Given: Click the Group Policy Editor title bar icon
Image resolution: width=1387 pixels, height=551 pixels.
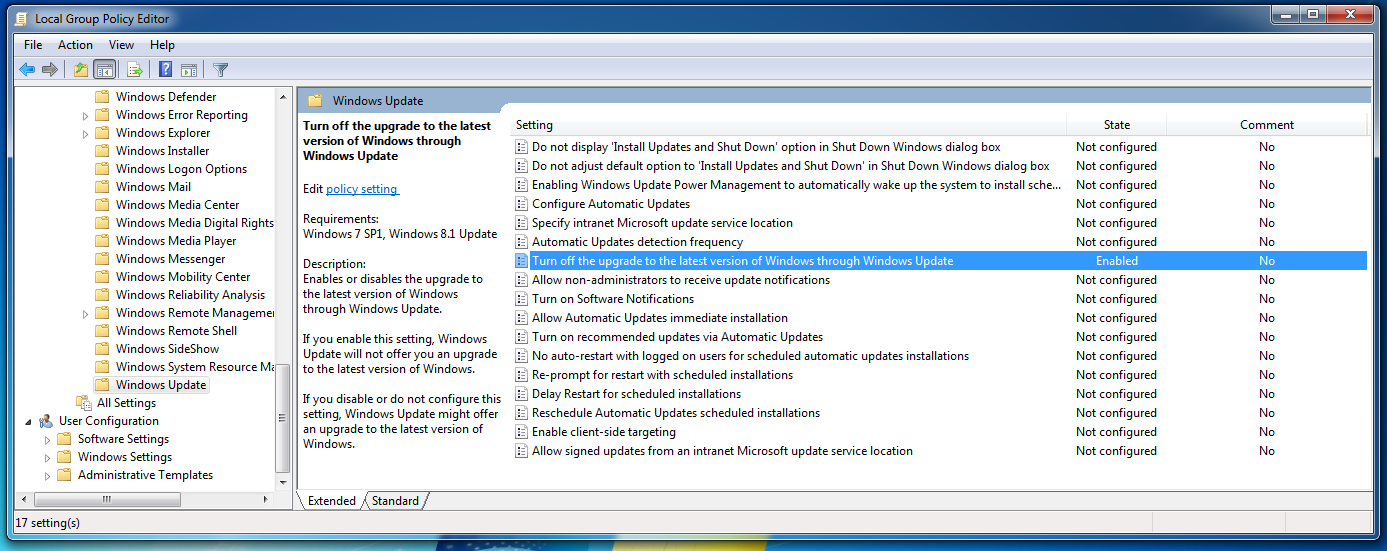Looking at the screenshot, I should 23,18.
